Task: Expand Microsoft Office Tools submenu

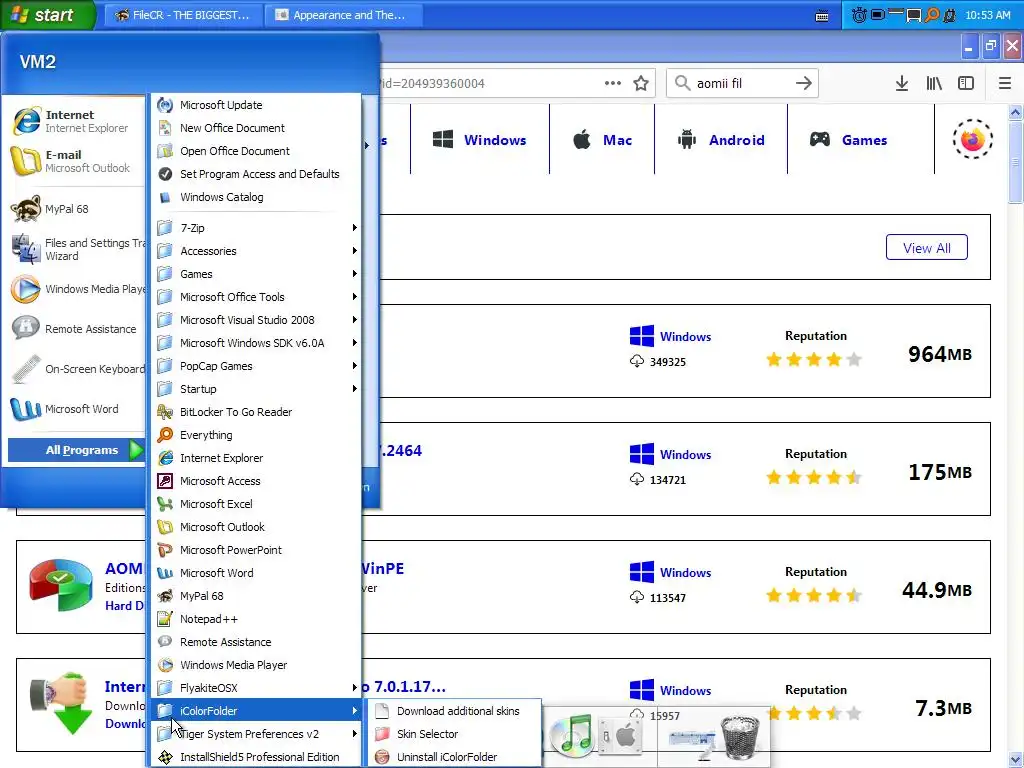Action: click(x=256, y=296)
